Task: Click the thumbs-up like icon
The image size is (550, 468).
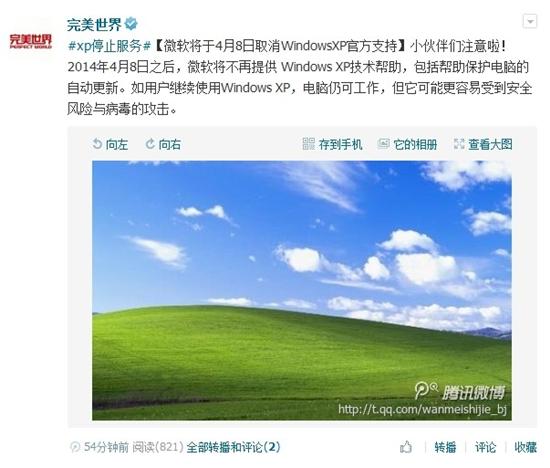Action: click(406, 447)
